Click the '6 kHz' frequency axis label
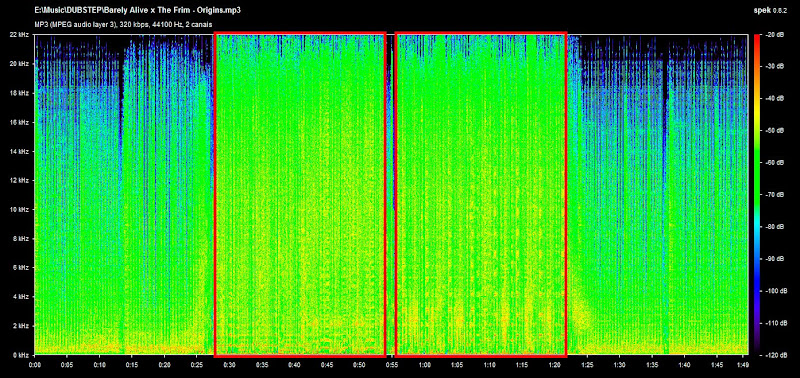This screenshot has height=378, width=800. click(x=22, y=267)
